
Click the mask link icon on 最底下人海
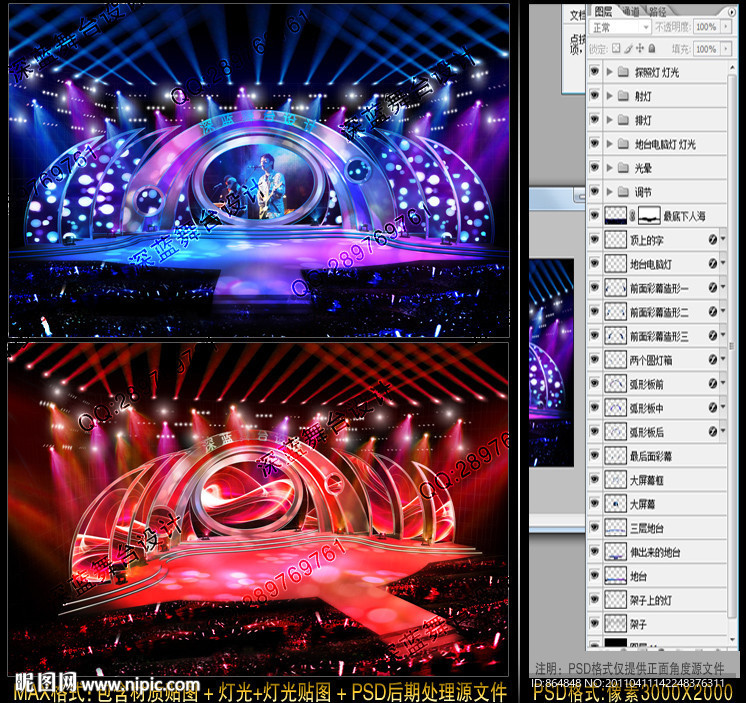(633, 216)
